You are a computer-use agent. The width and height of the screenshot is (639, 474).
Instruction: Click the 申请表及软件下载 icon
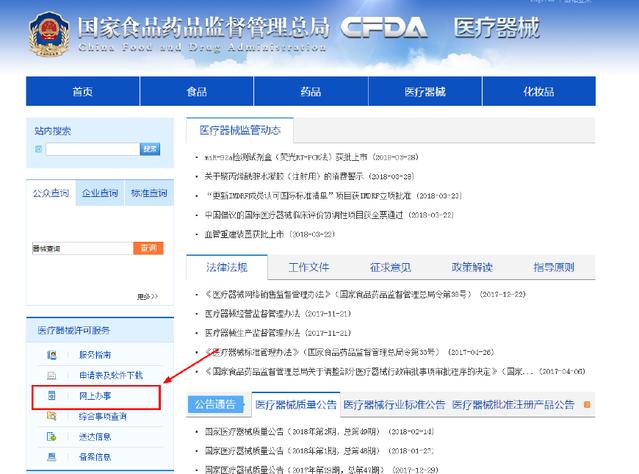[x=51, y=375]
